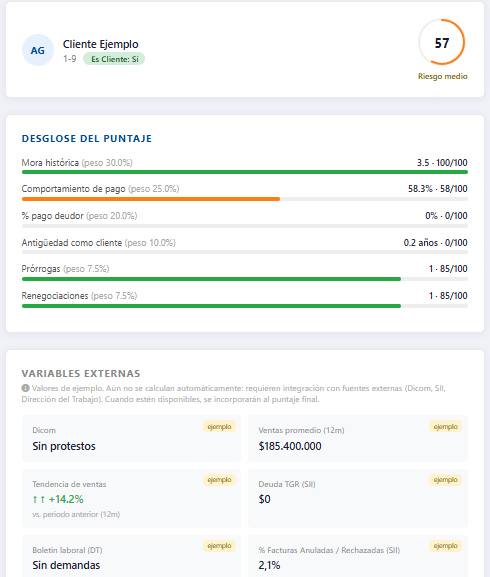This screenshot has height=577, width=490.
Task: Click the Renegociaciones '1 · 85/100' value
Action: pyautogui.click(x=448, y=295)
